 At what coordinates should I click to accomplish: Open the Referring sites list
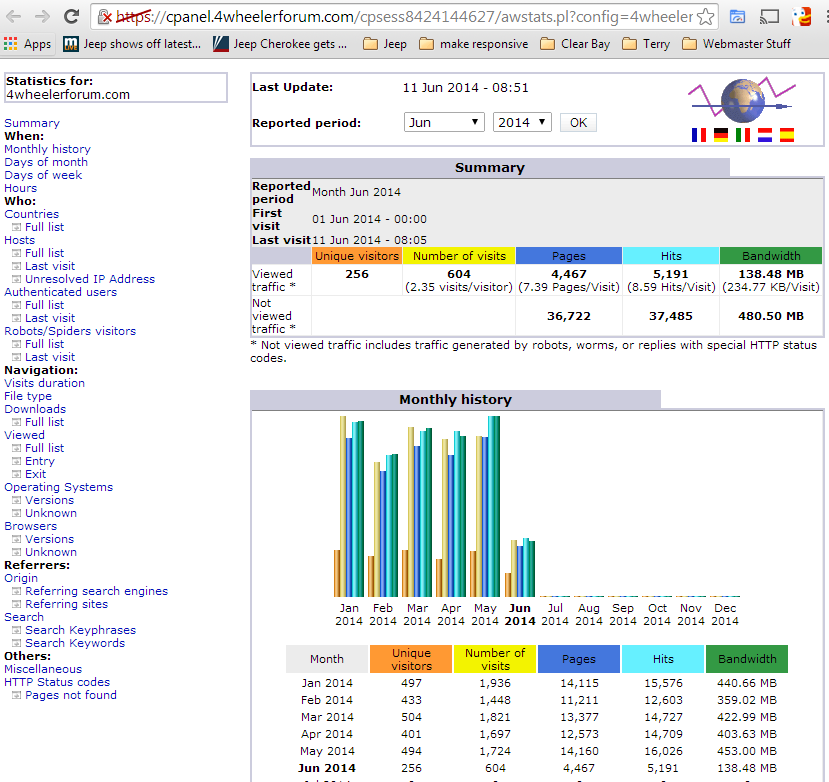coord(66,604)
